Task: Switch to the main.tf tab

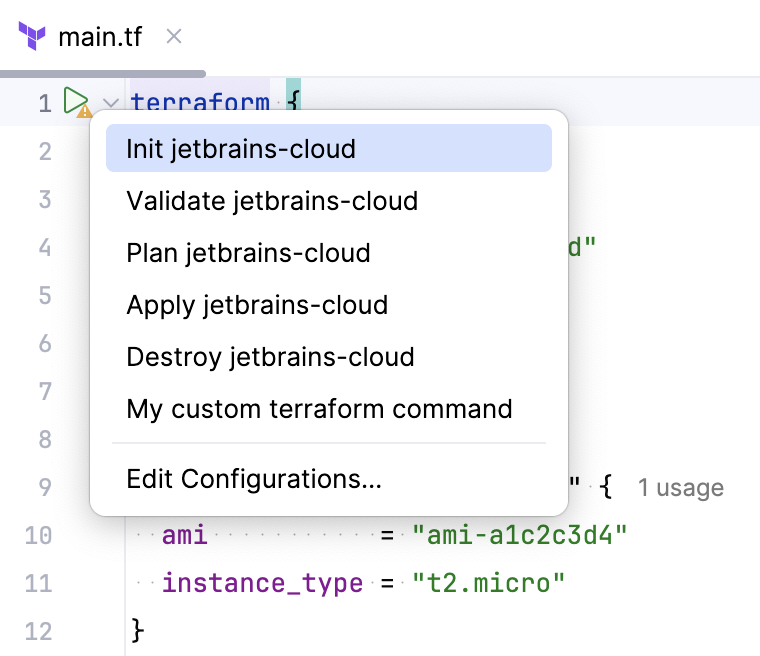Action: pos(100,37)
